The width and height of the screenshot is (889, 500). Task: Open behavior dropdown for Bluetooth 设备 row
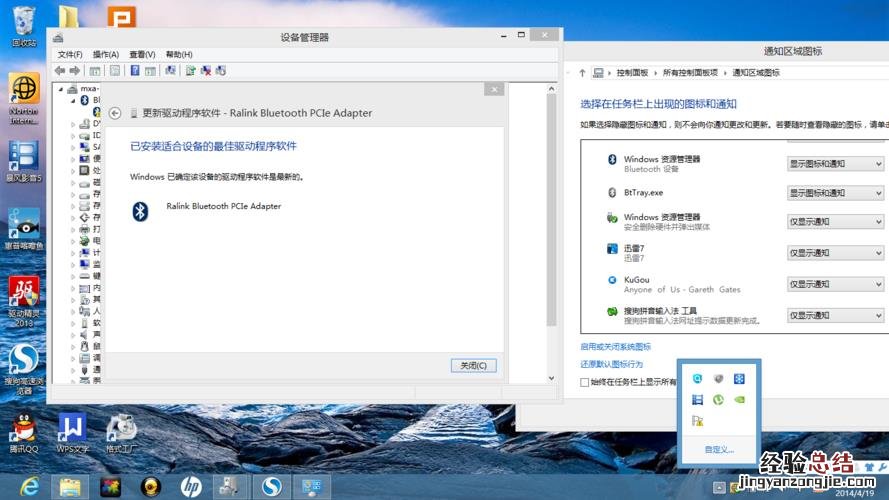[x=835, y=164]
